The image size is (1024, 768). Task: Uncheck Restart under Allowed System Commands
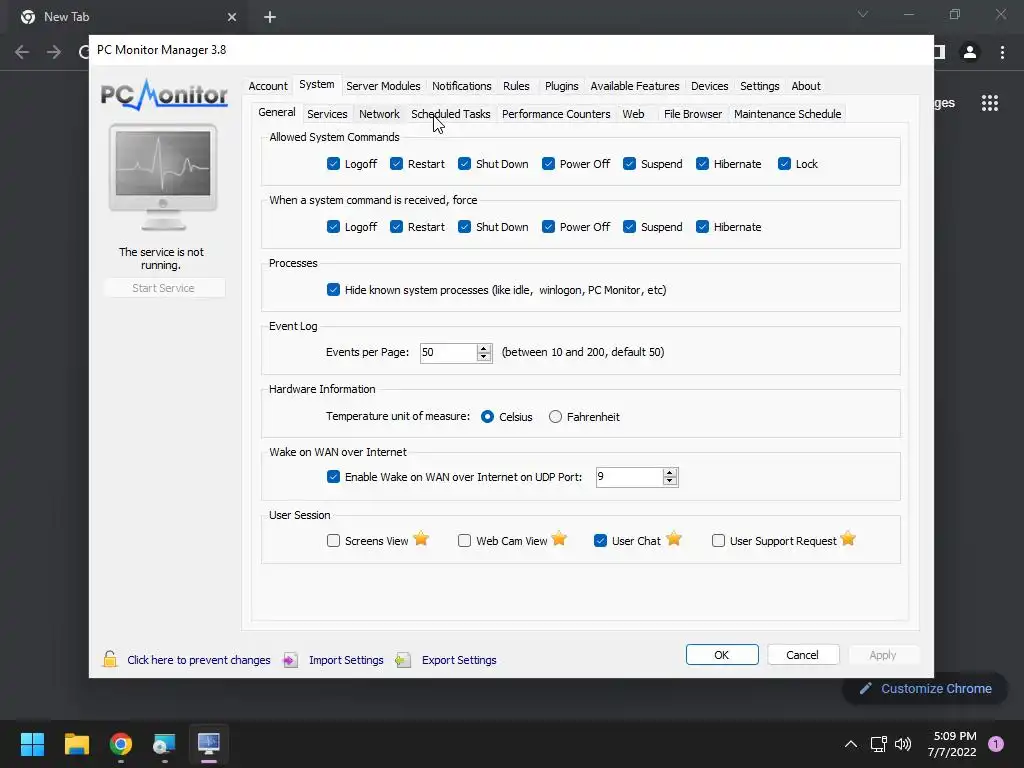(x=396, y=164)
